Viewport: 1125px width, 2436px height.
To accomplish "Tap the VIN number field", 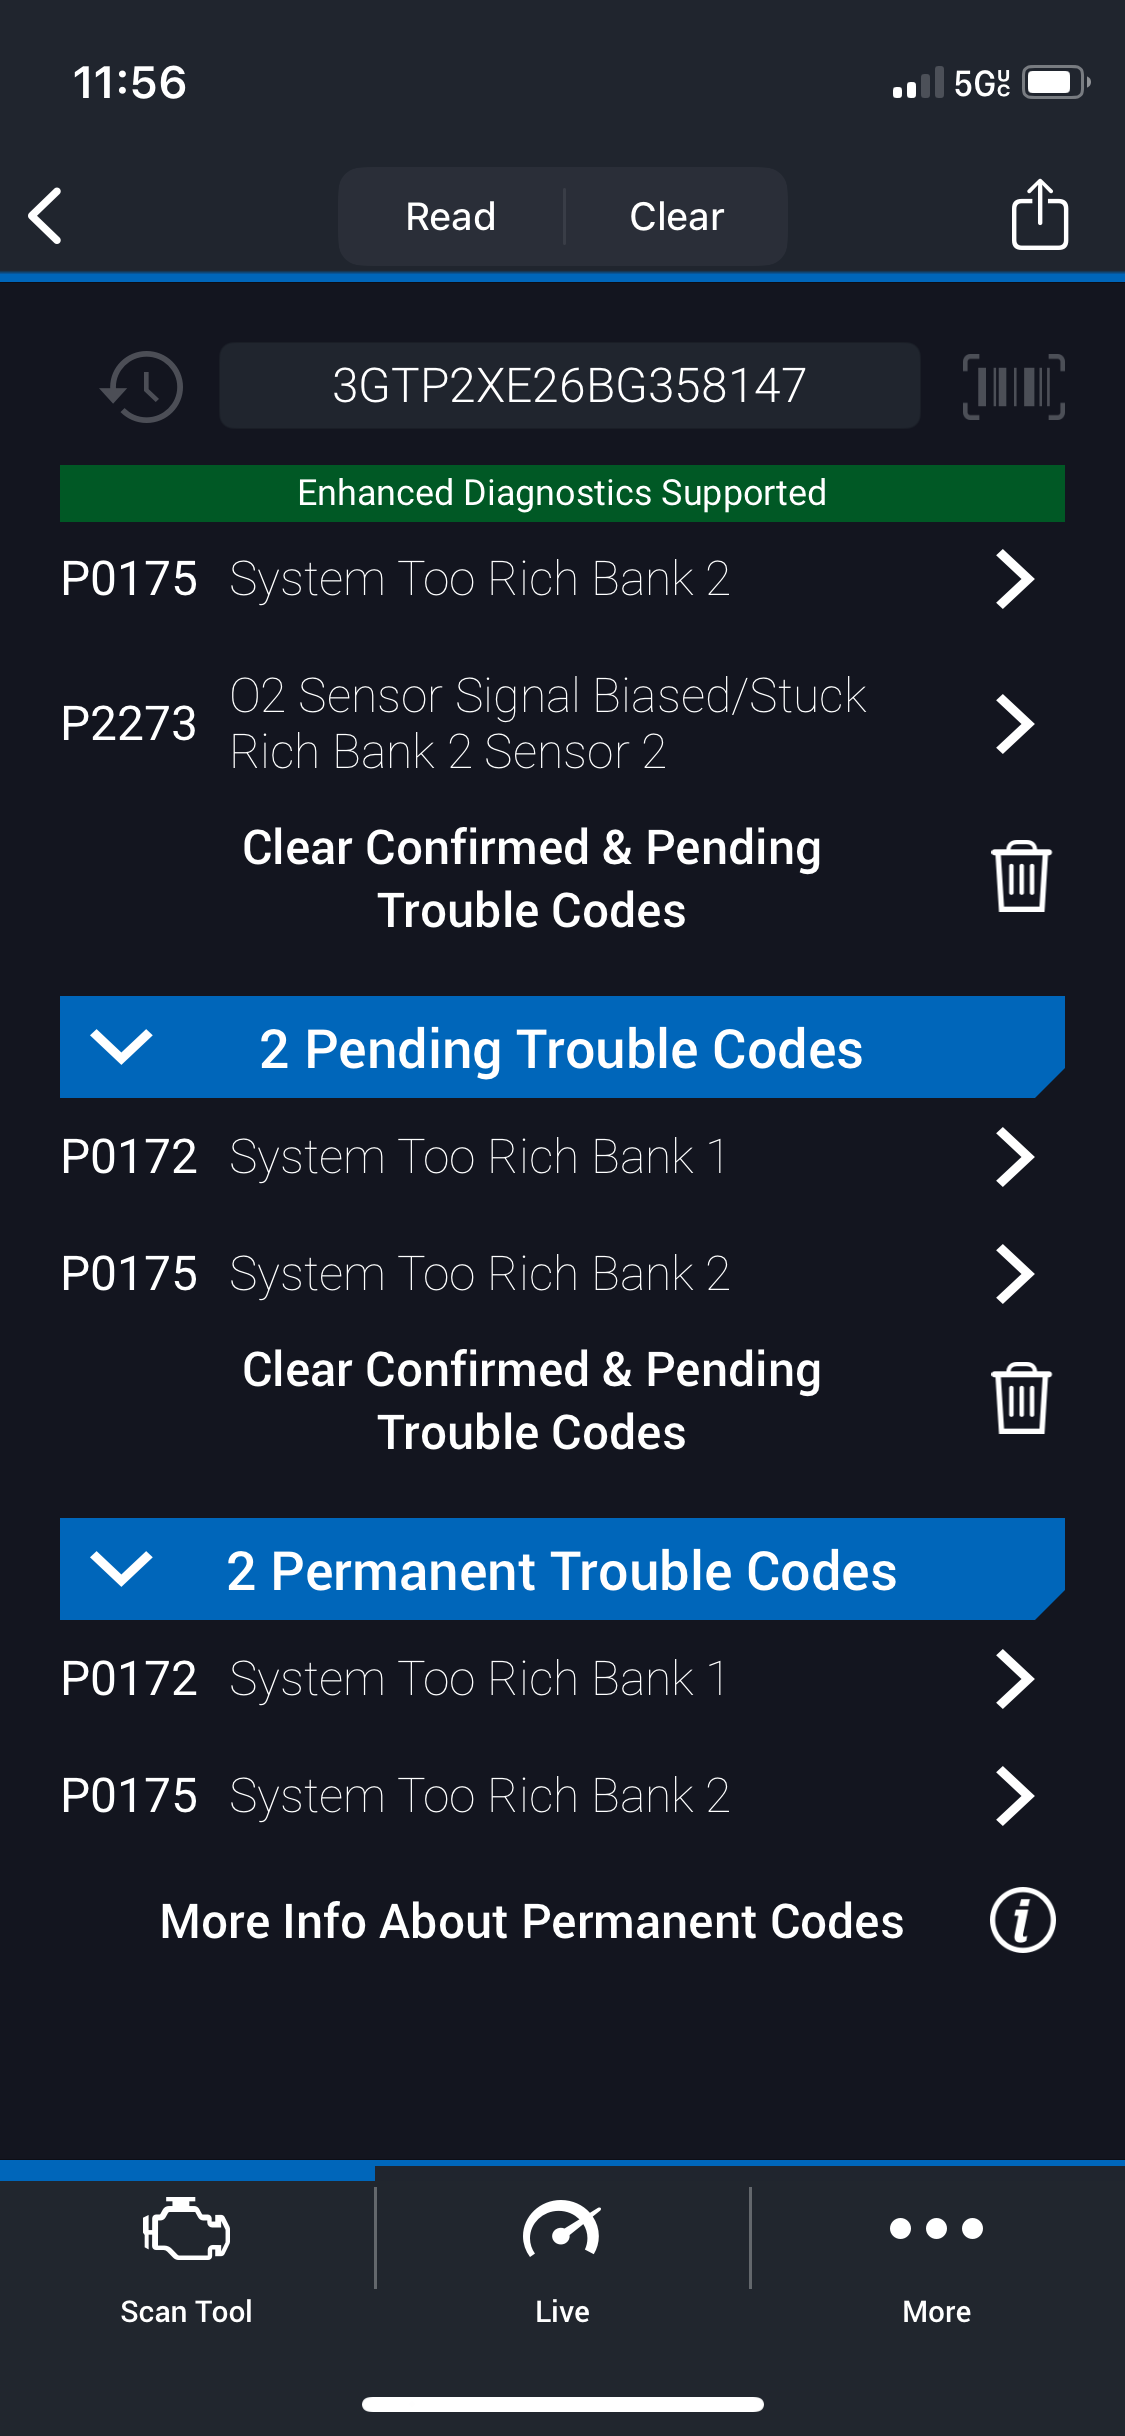I will [x=569, y=386].
